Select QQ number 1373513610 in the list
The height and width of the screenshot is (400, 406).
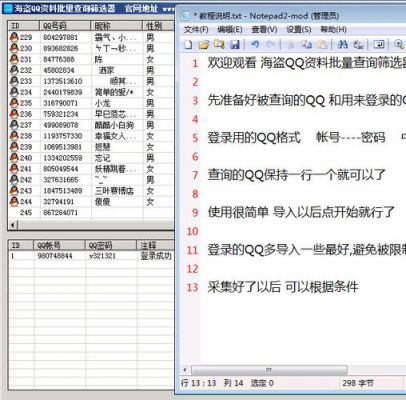(x=63, y=81)
